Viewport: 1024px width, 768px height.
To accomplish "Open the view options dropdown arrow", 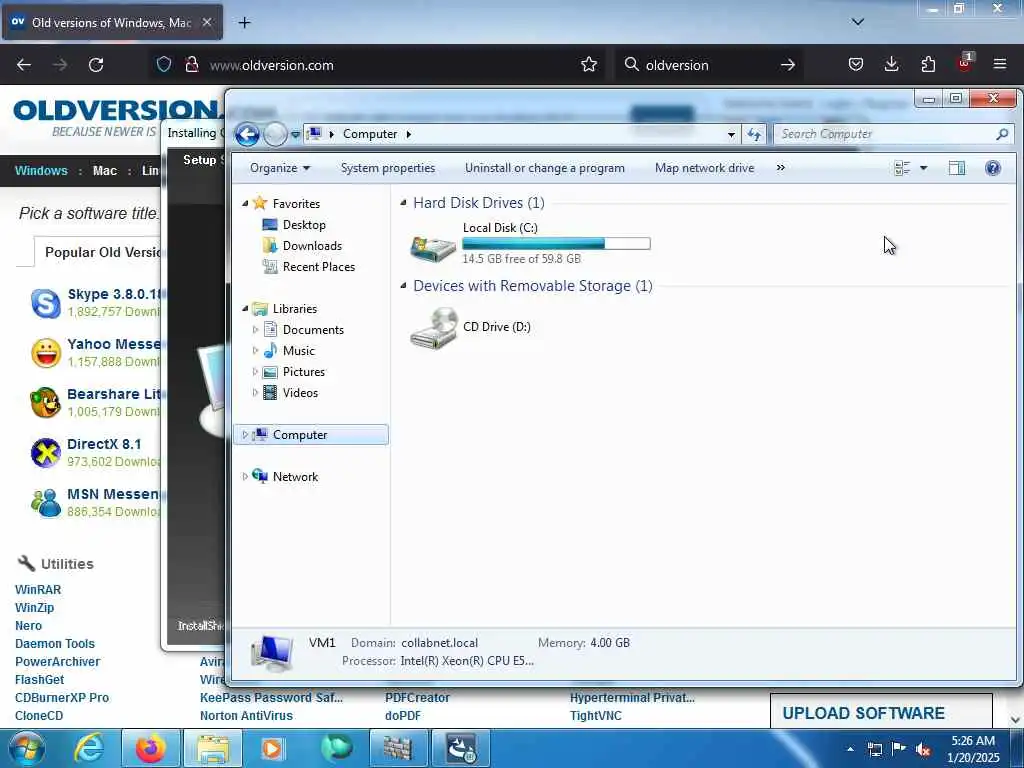I will pyautogui.click(x=923, y=168).
